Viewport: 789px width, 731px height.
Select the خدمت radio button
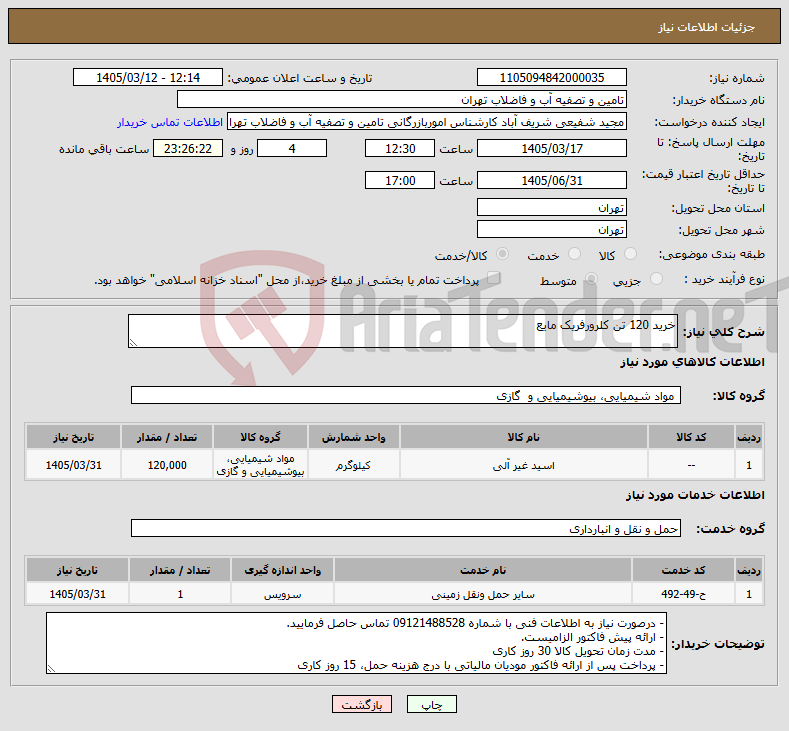click(x=574, y=255)
